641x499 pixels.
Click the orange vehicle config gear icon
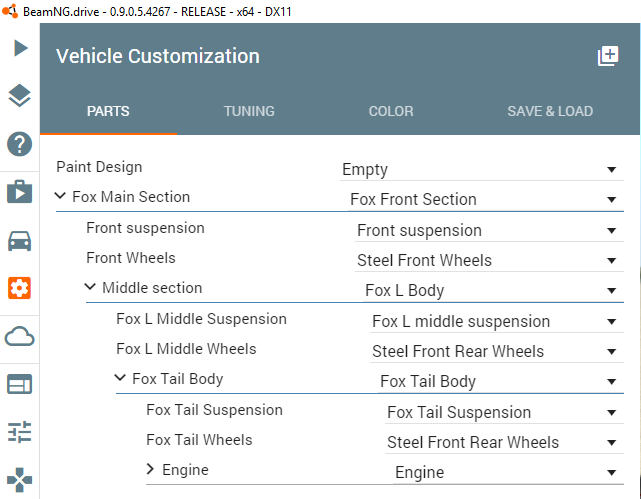pos(20,288)
